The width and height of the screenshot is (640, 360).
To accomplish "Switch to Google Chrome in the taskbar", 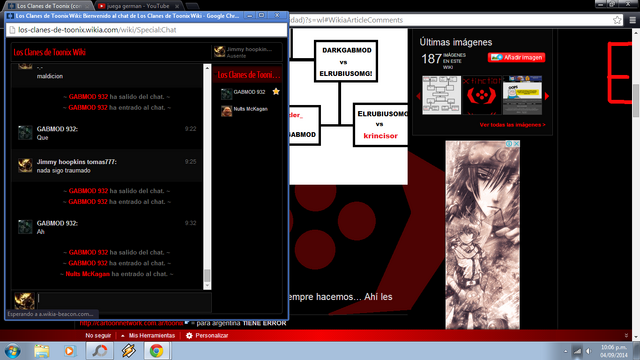I will click(156, 351).
